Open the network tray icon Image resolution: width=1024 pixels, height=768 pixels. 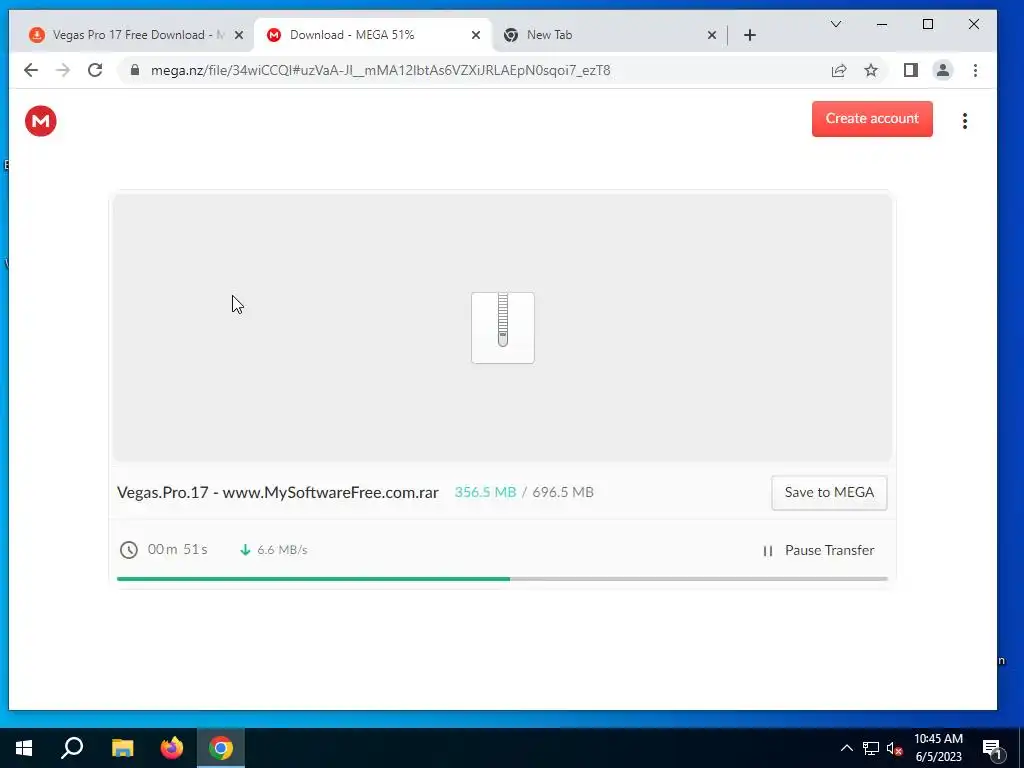tap(871, 748)
